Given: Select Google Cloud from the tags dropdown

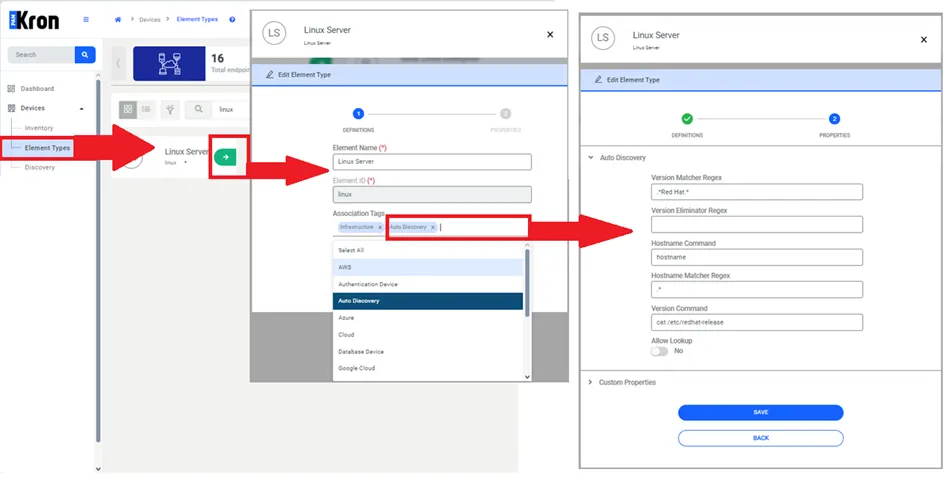Looking at the screenshot, I should 428,368.
